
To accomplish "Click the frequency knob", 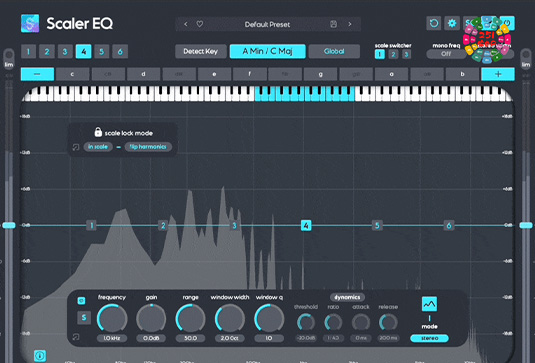I will point(112,318).
